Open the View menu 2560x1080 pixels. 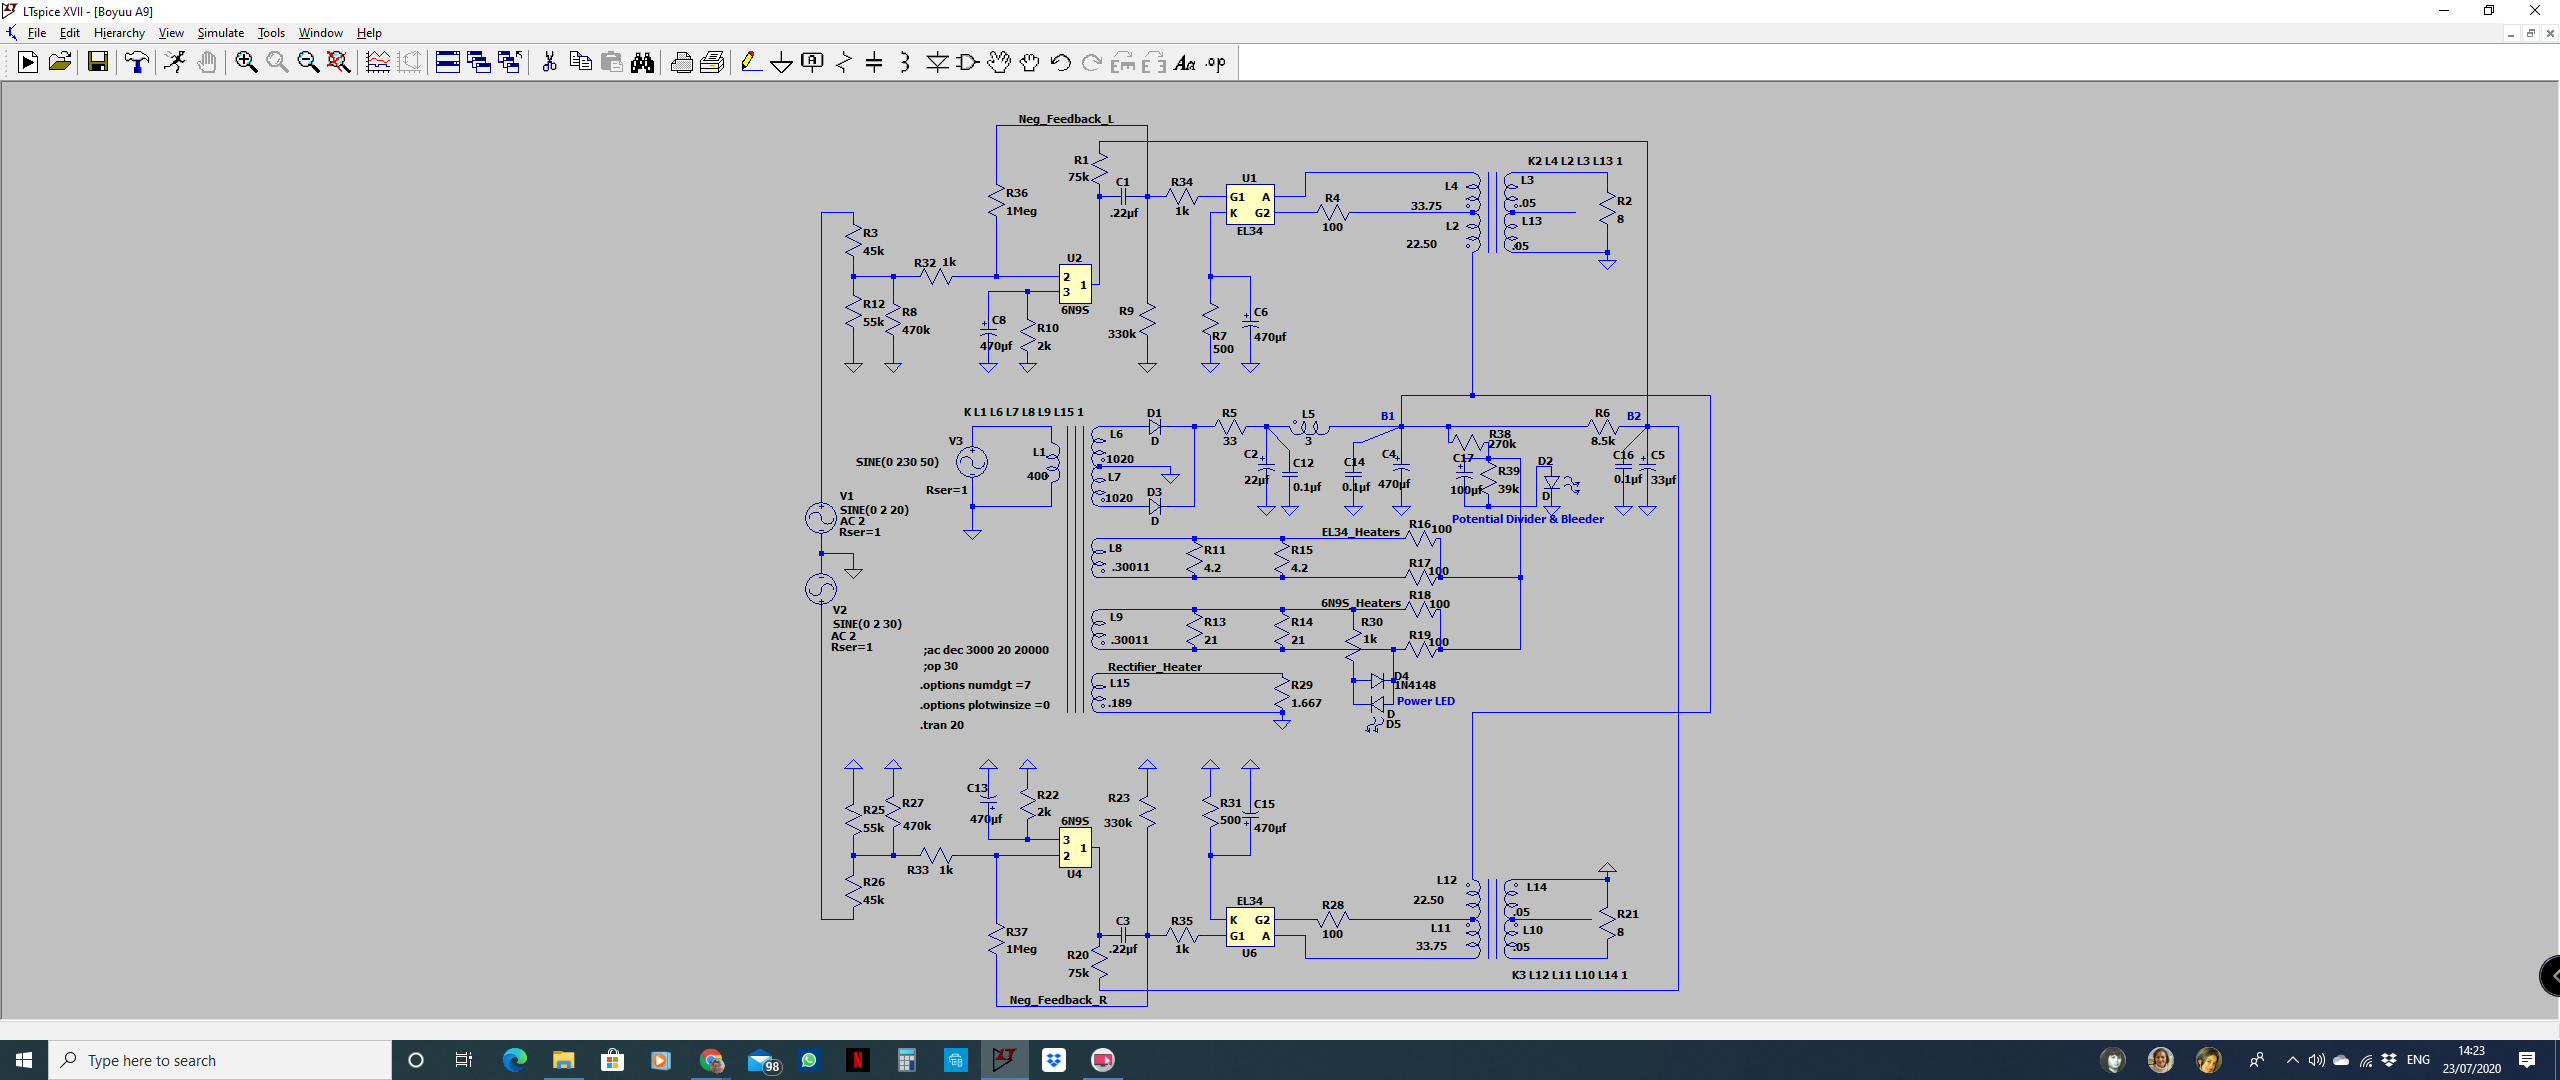tap(171, 33)
